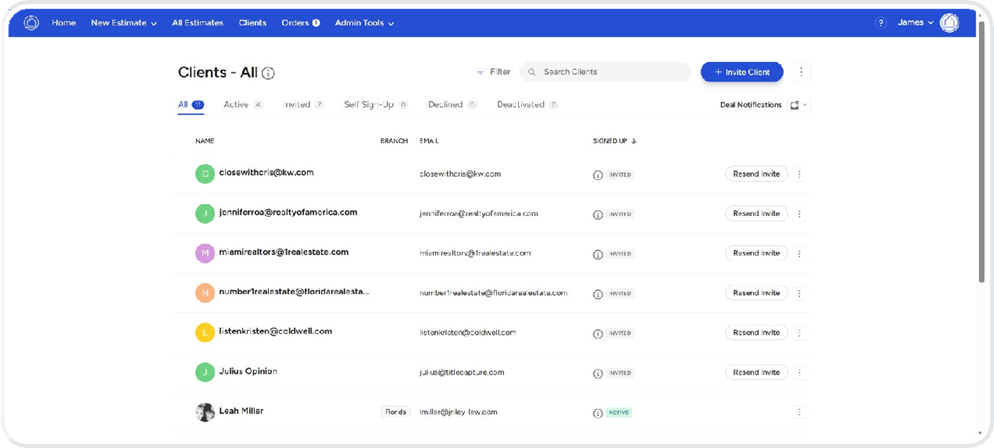The image size is (994, 448).
Task: Open the row menu for listenkristen@coldwell.com
Action: point(799,333)
